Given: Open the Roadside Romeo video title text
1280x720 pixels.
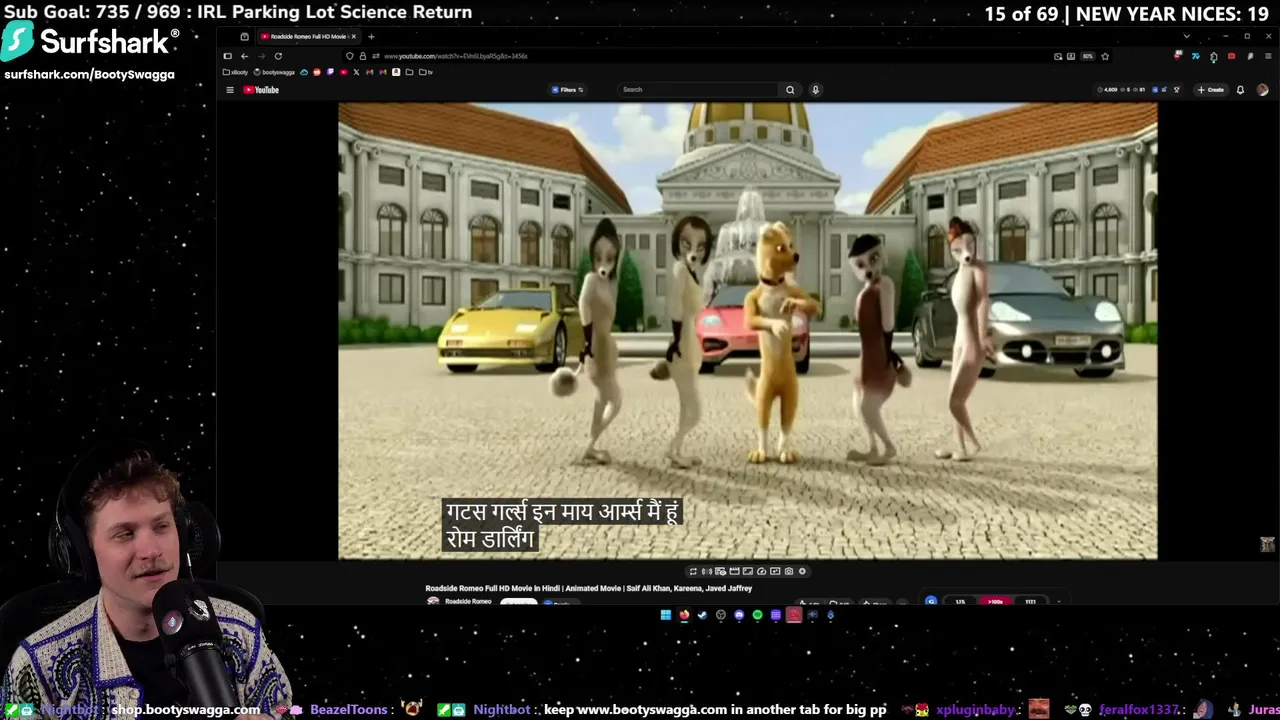Looking at the screenshot, I should point(588,589).
